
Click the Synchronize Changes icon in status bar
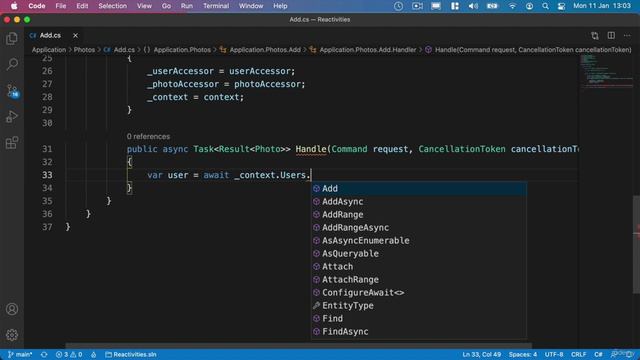pos(44,354)
